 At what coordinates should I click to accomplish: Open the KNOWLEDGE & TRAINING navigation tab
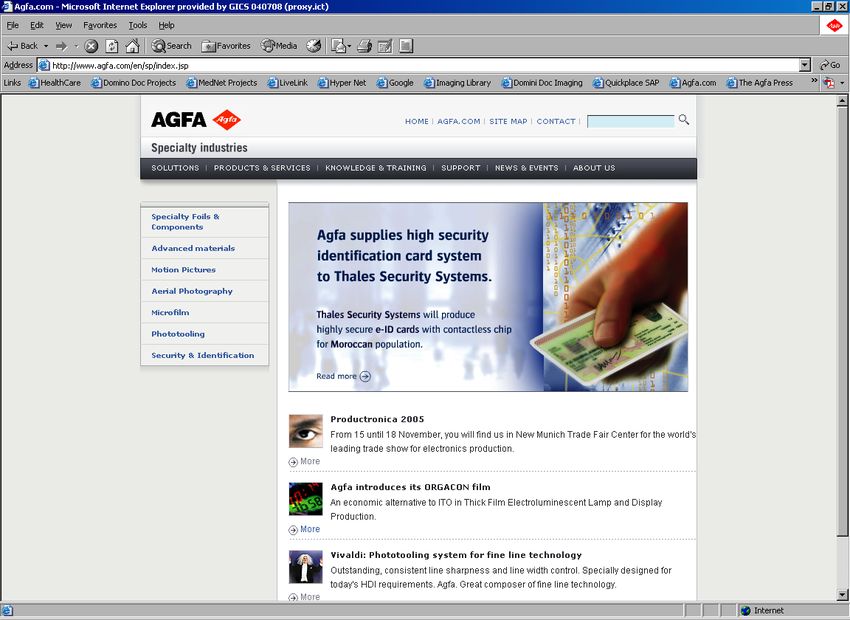pyautogui.click(x=376, y=168)
